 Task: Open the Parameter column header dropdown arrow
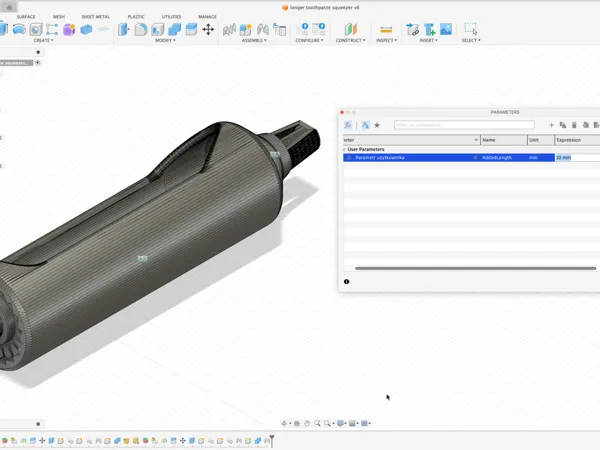click(476, 140)
